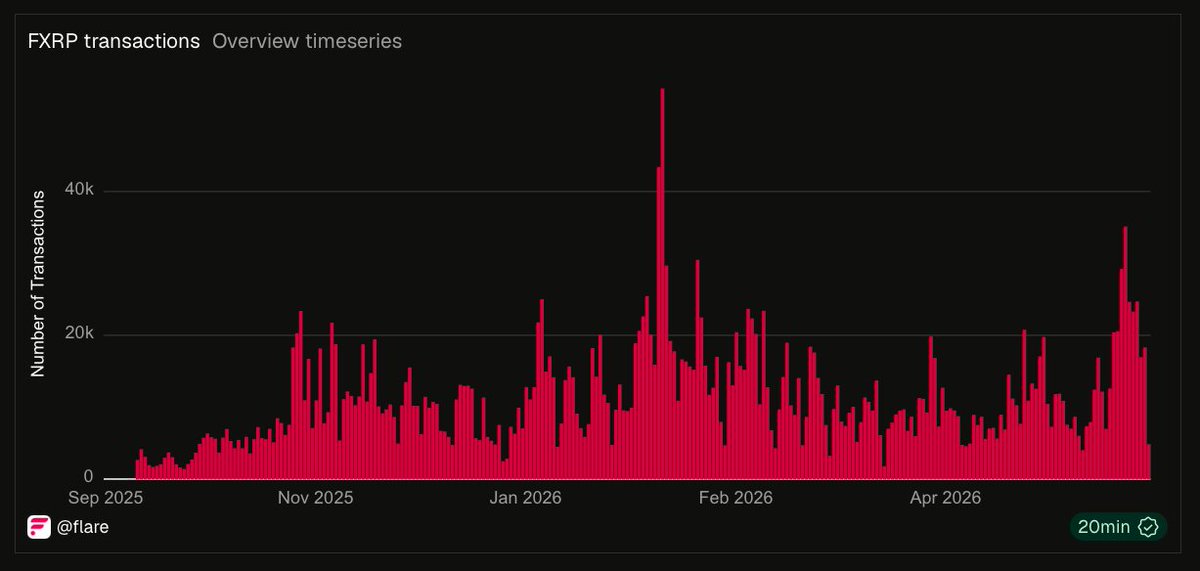Click the Apr 2026 x-axis label
1200x571 pixels.
(944, 497)
